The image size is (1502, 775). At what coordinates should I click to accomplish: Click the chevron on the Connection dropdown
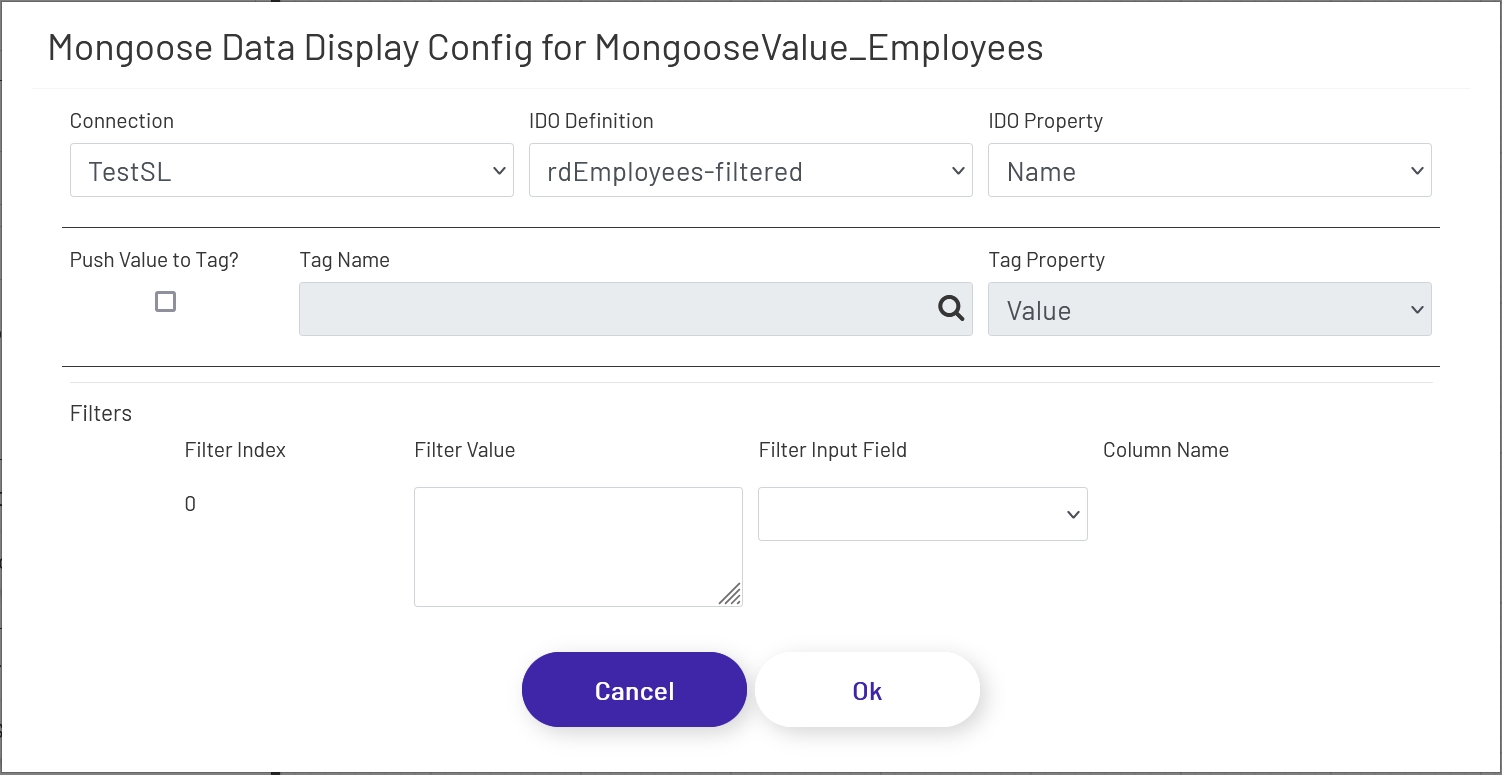(500, 170)
